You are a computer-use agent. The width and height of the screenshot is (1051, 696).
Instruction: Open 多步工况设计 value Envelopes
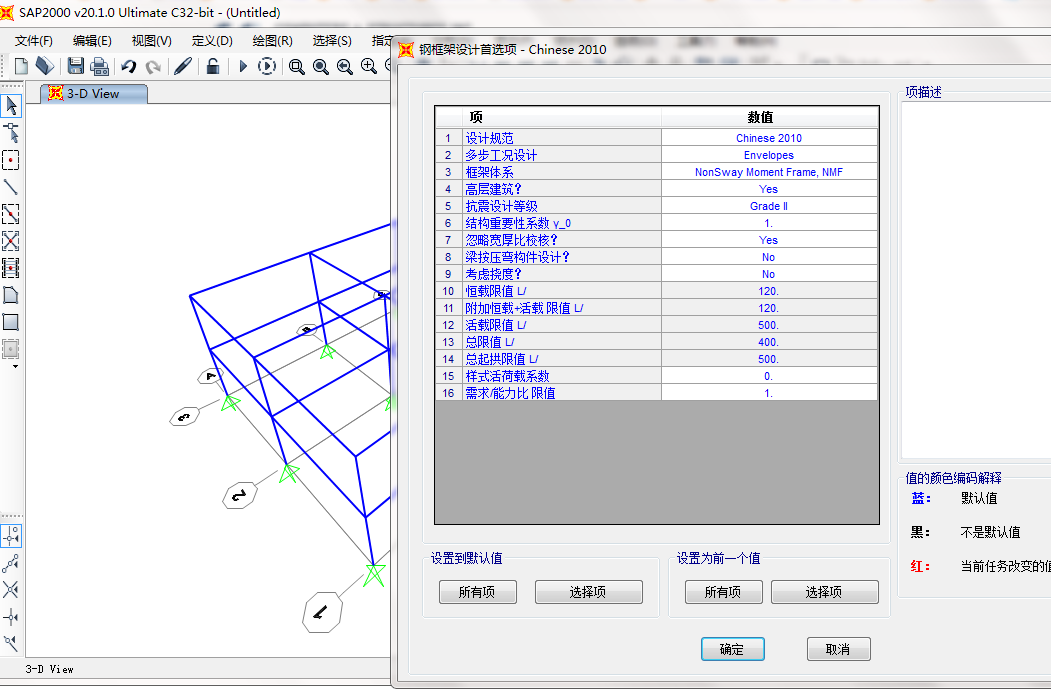pos(769,155)
